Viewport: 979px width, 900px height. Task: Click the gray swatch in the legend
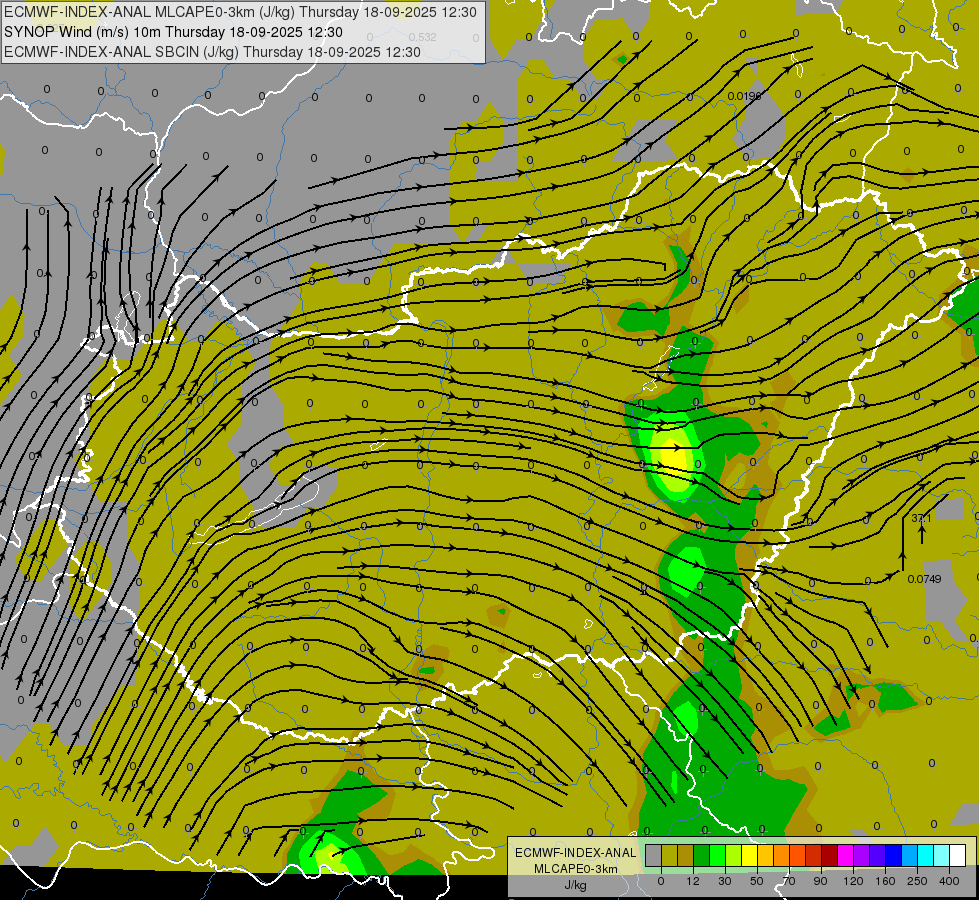(654, 855)
